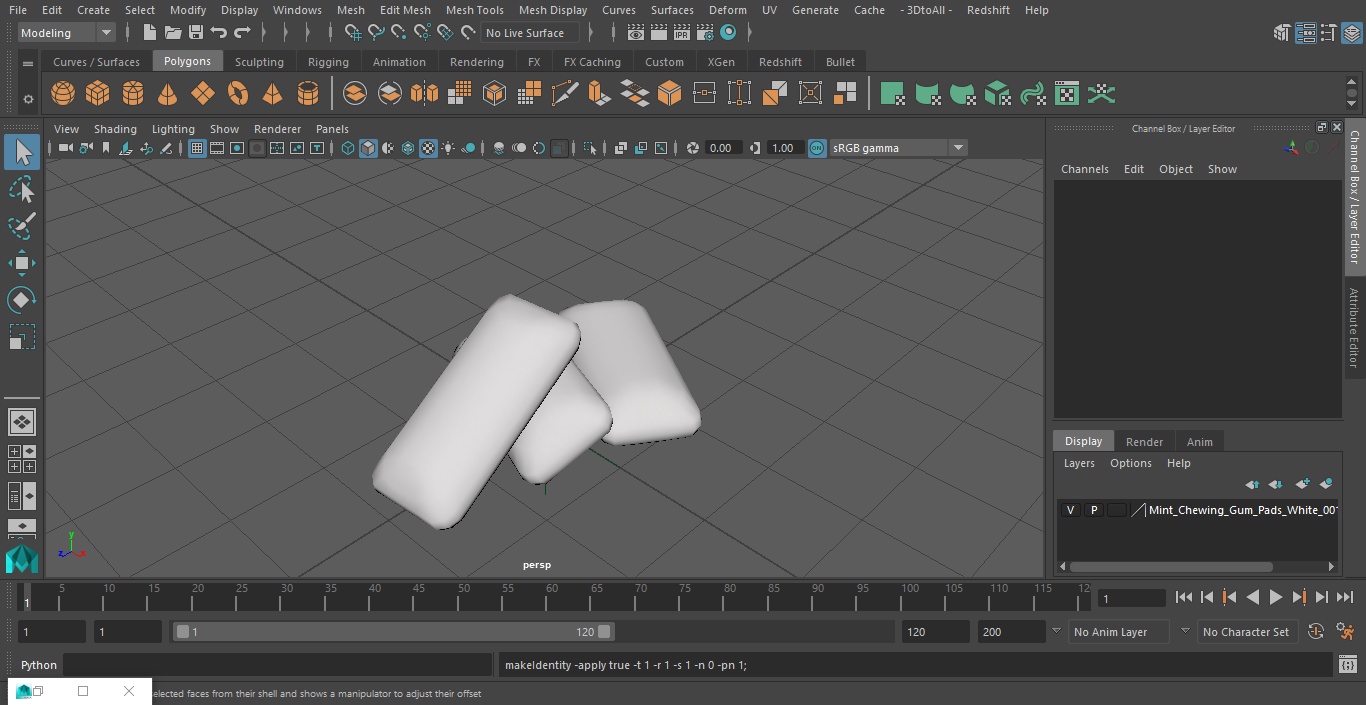Click the Undo arrow icon
Screen dimensions: 1366x705
click(x=219, y=33)
